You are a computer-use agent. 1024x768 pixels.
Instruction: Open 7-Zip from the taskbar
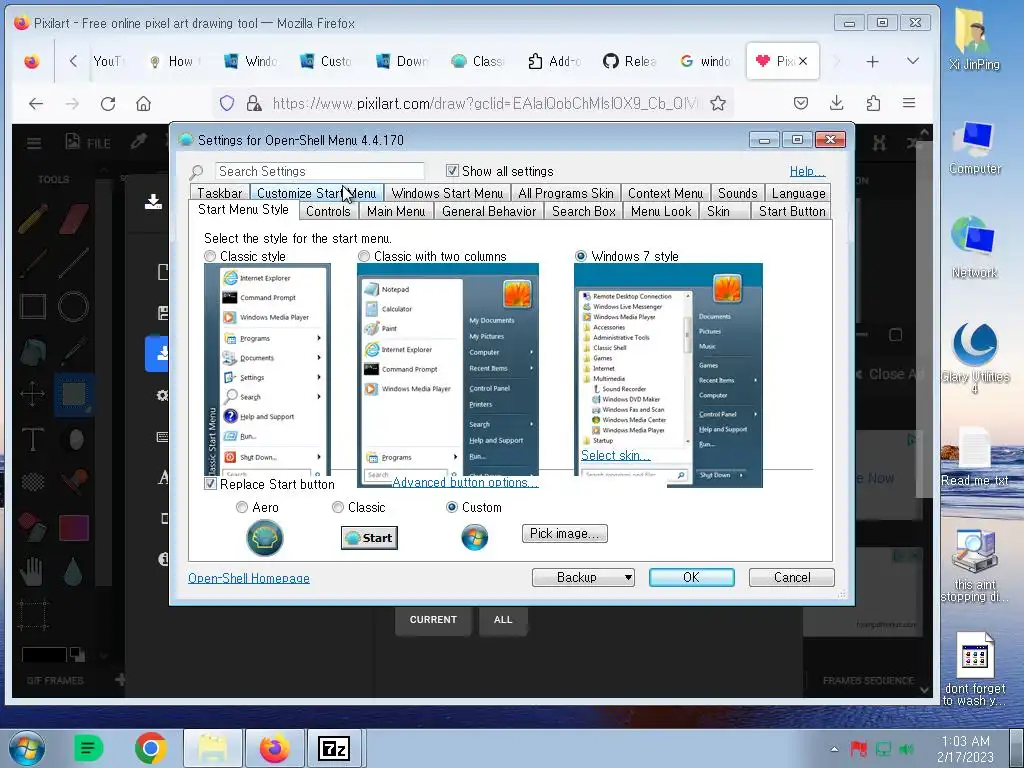click(334, 748)
